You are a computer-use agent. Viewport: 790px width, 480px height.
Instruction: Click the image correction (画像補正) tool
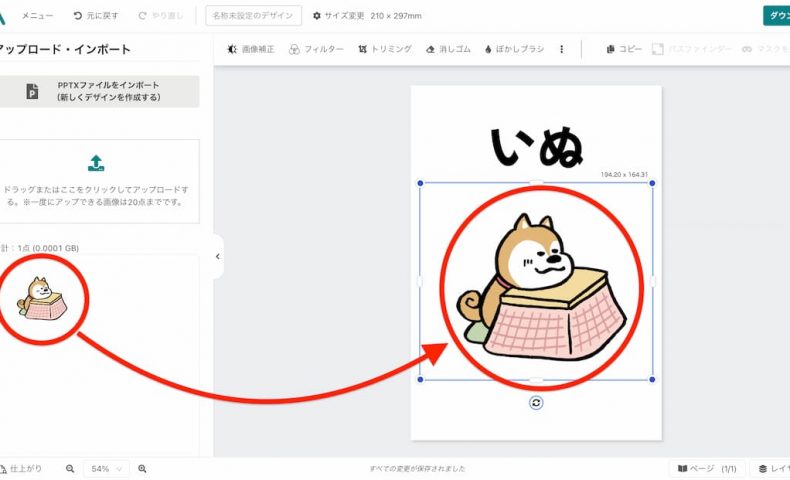[x=252, y=49]
